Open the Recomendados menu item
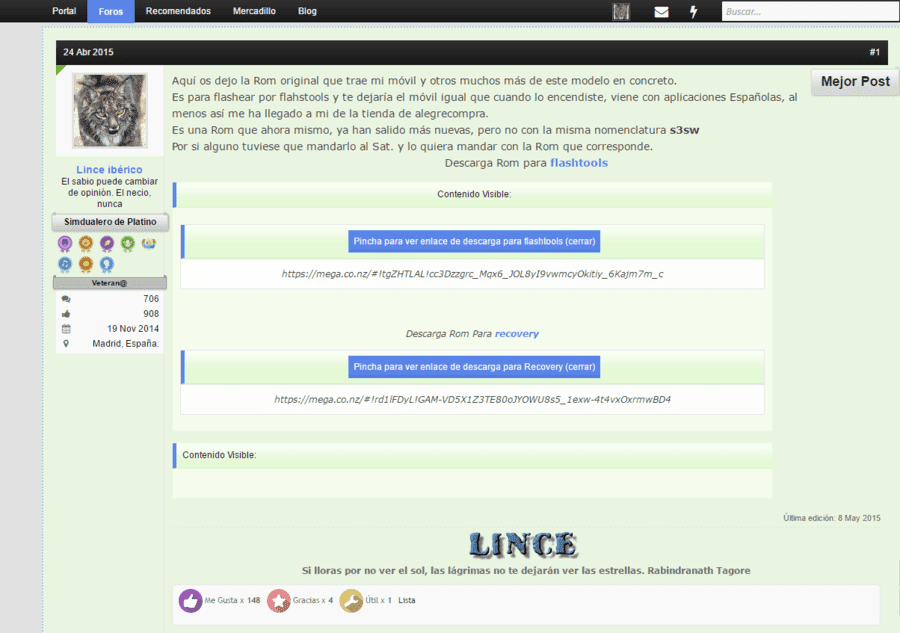 coord(178,11)
